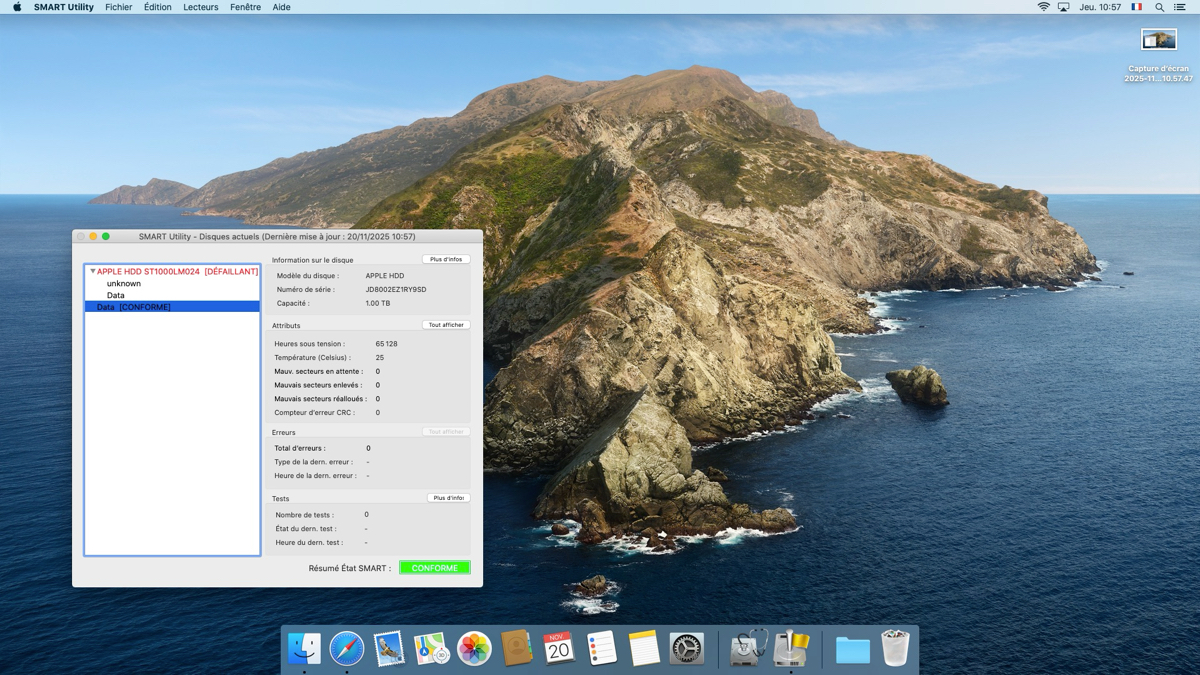Open the Fichier menu
Screen dimensions: 1200x675
tap(118, 7)
